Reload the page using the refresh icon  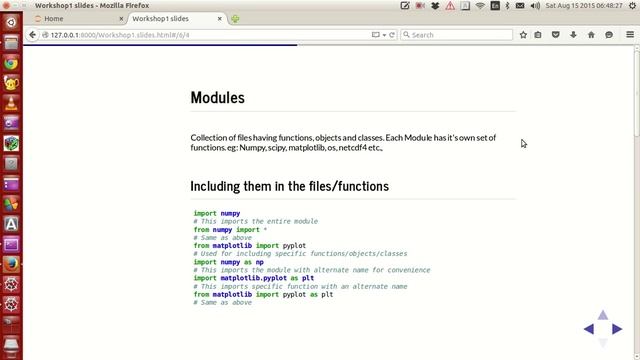point(392,35)
